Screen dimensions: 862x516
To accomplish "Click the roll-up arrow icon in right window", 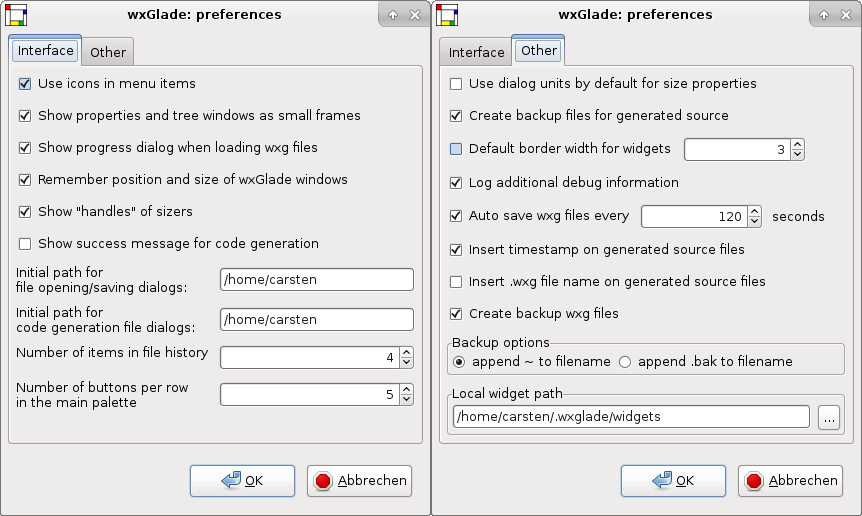I will tap(824, 15).
